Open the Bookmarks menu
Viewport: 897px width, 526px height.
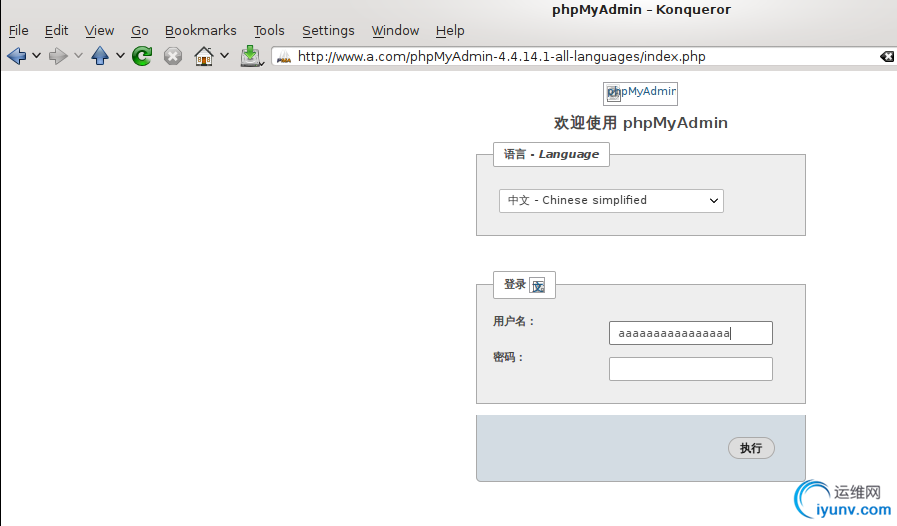coord(201,31)
